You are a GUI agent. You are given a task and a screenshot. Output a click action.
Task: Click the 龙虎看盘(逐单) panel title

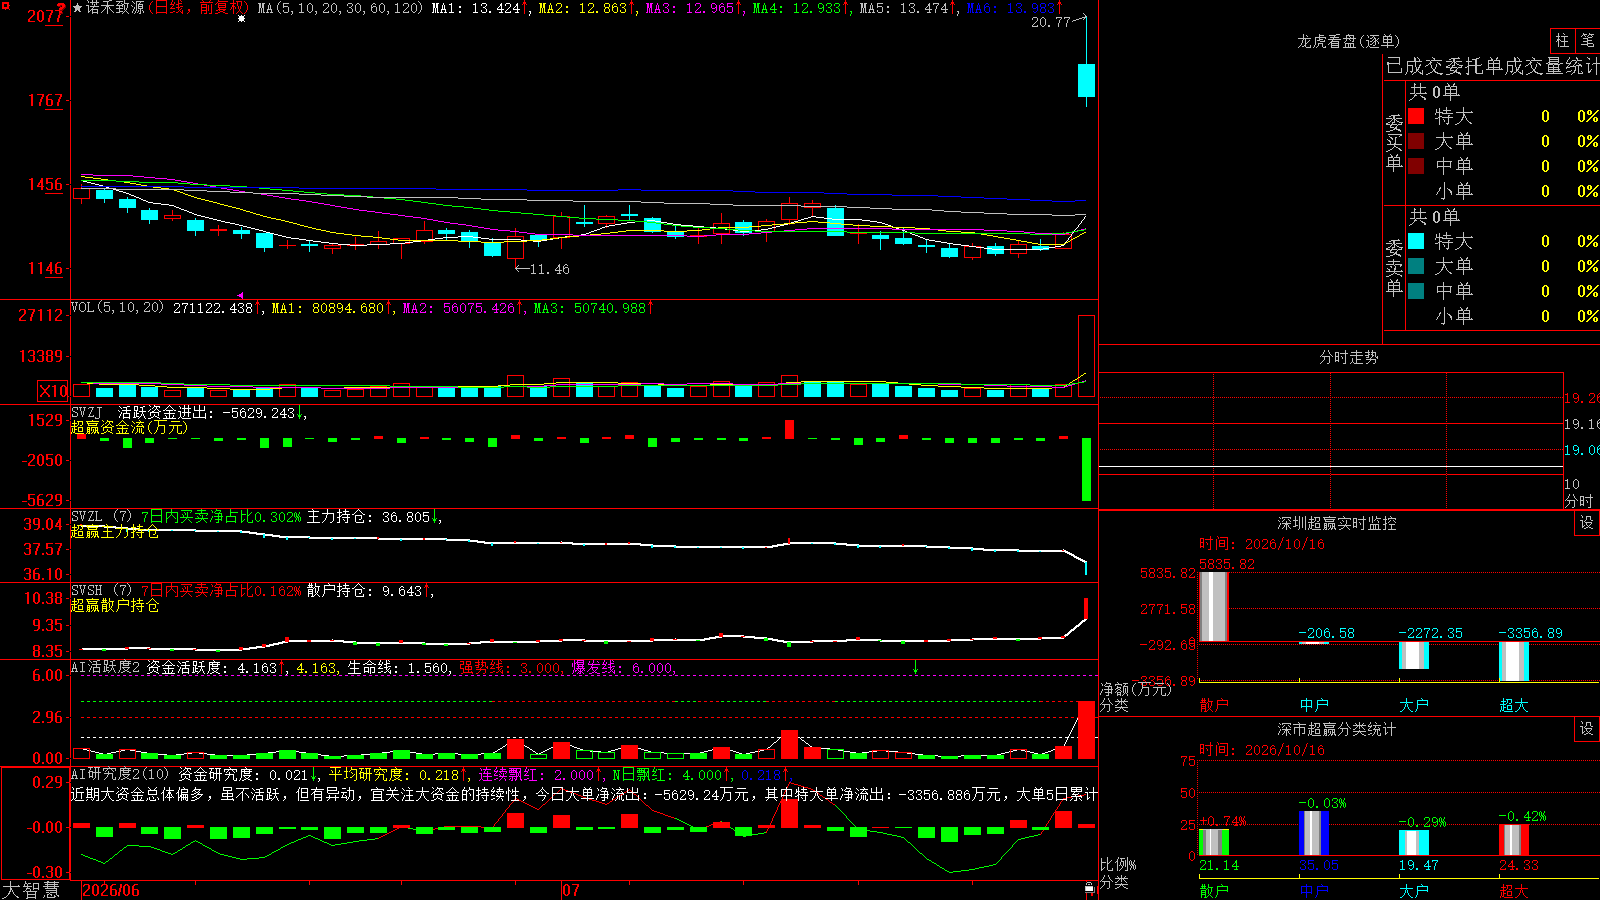(1348, 41)
